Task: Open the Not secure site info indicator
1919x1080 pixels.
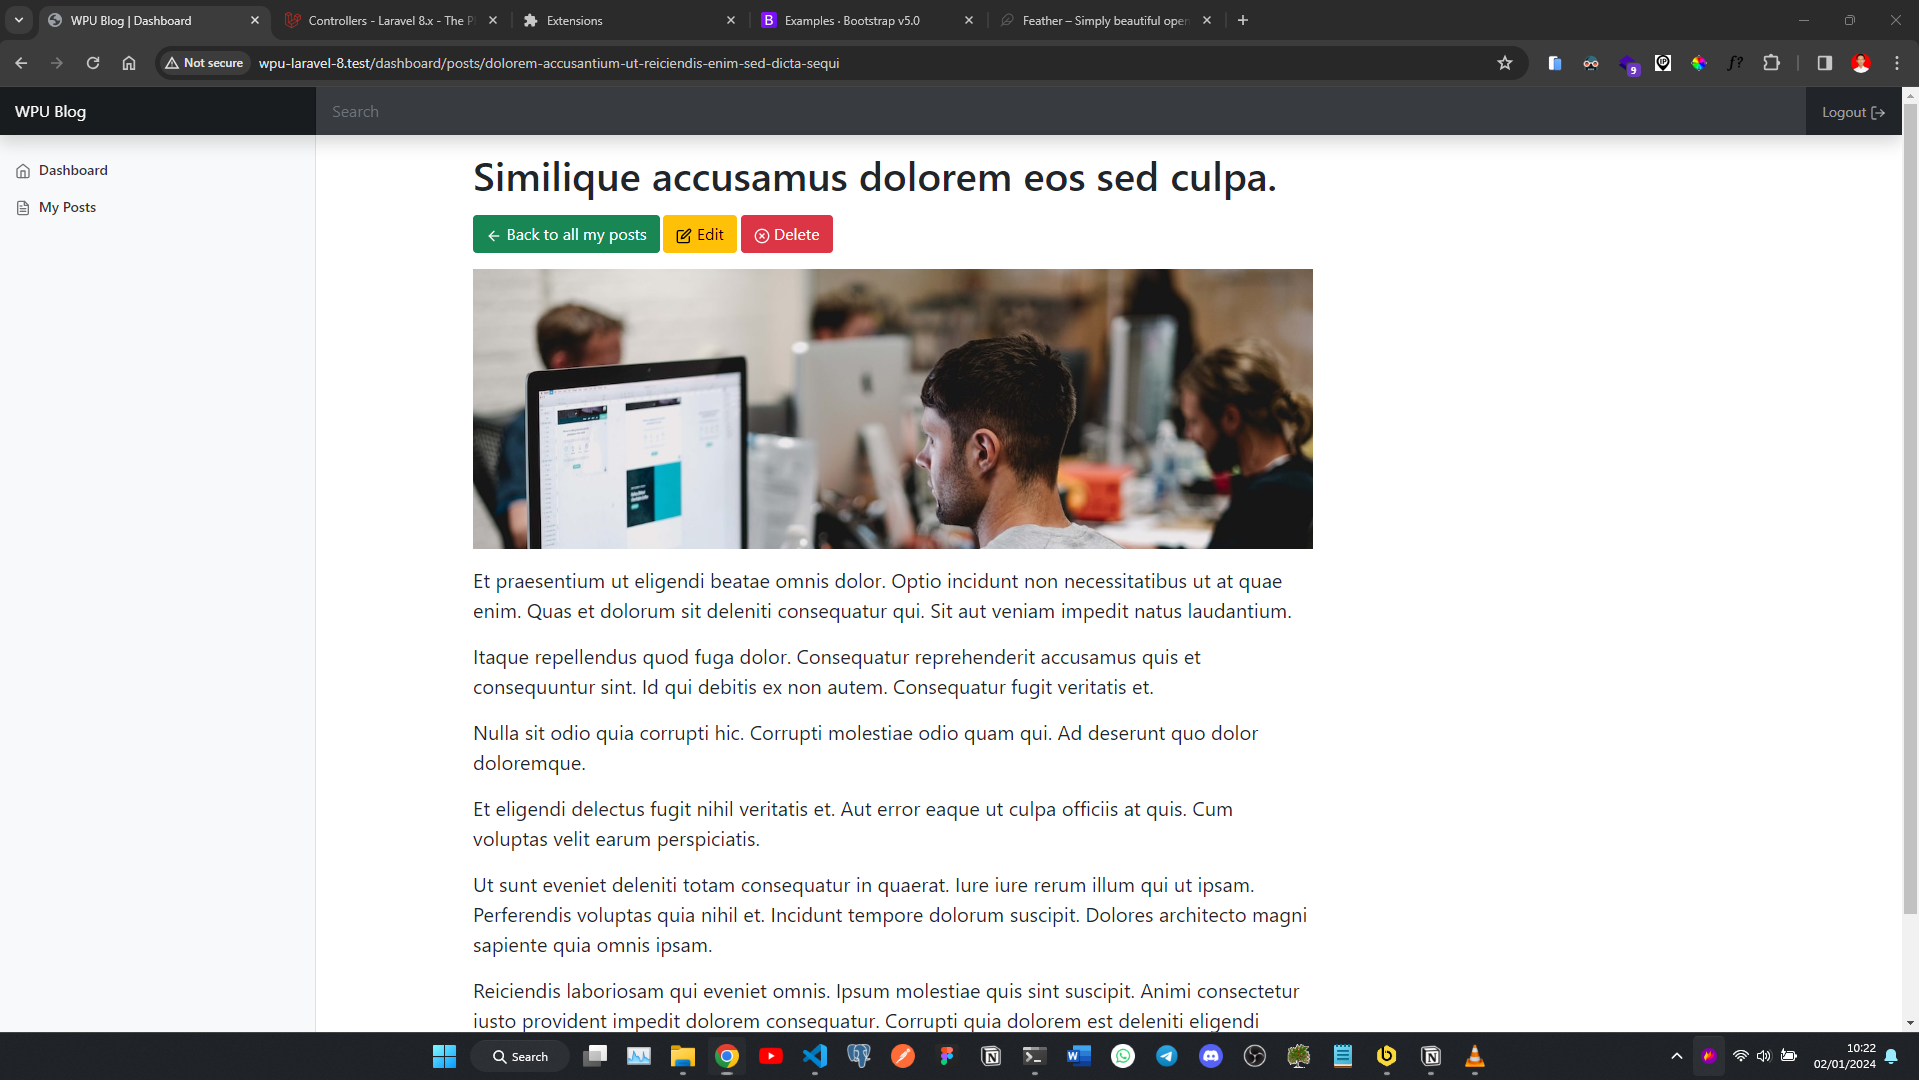Action: click(205, 63)
